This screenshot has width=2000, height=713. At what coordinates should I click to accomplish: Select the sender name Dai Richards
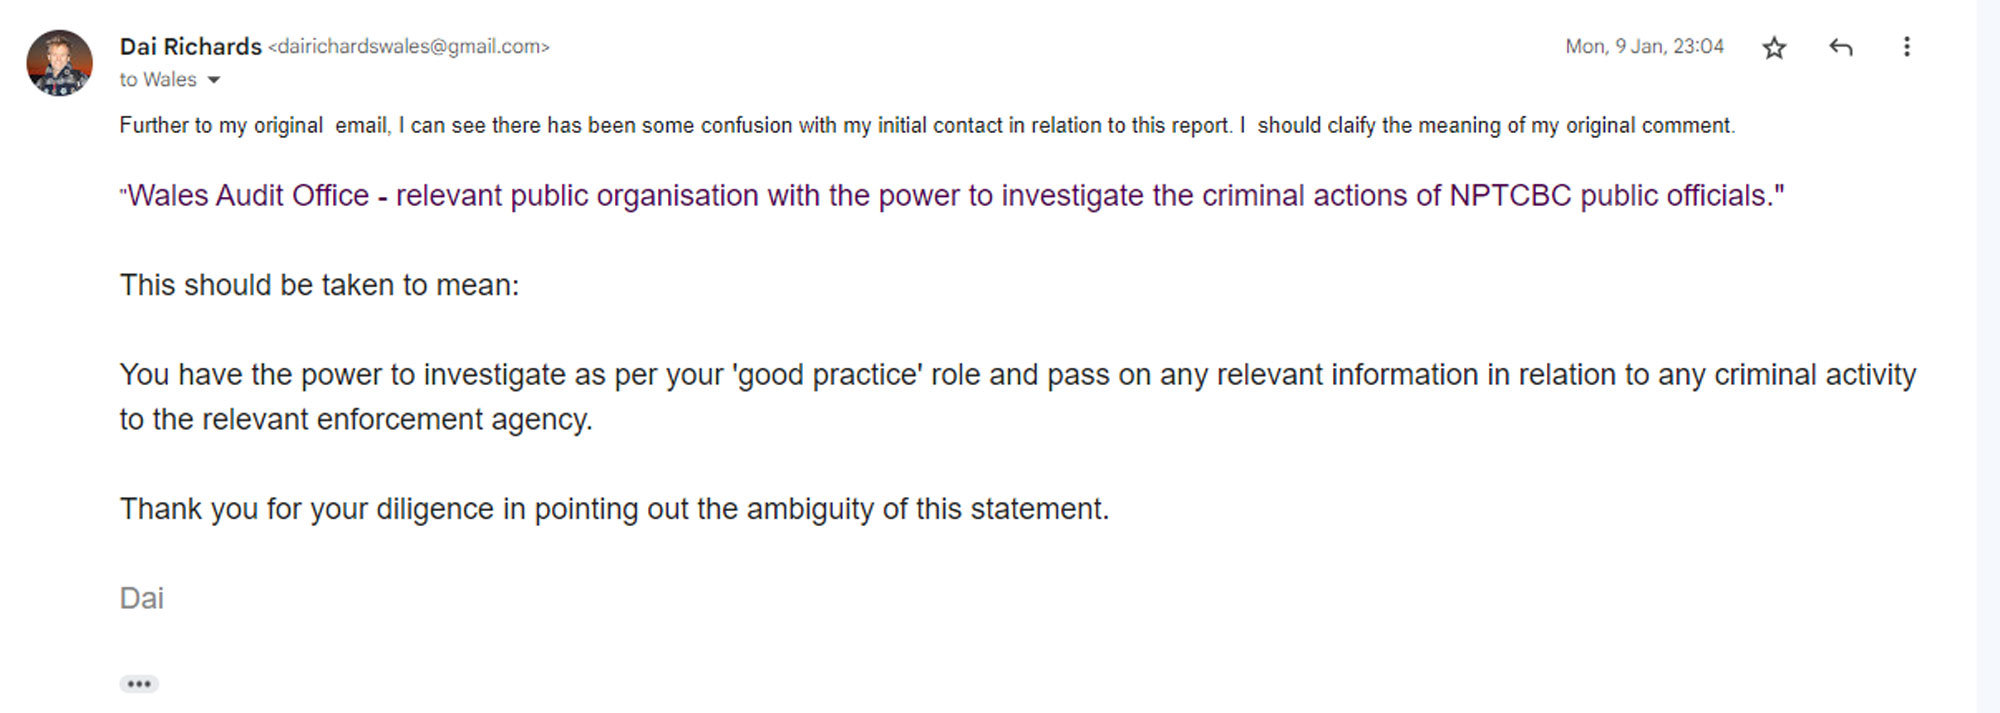pyautogui.click(x=190, y=47)
